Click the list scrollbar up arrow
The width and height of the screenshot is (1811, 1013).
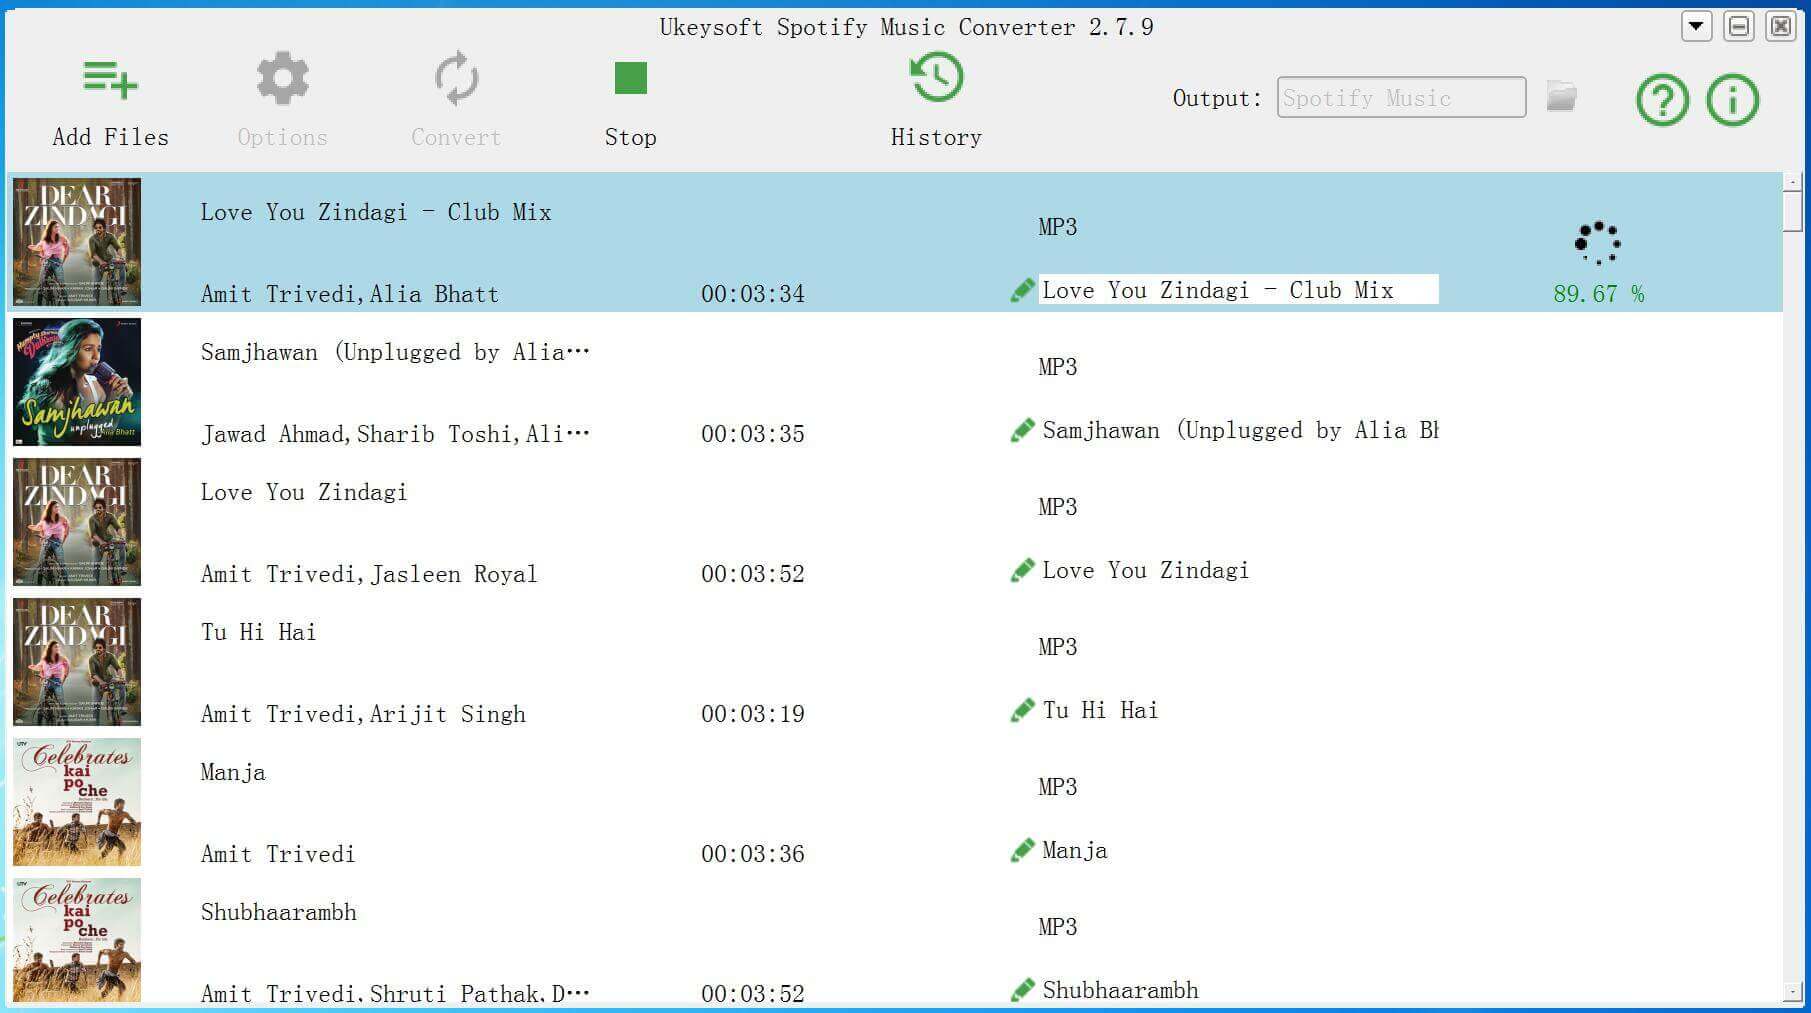(x=1793, y=181)
